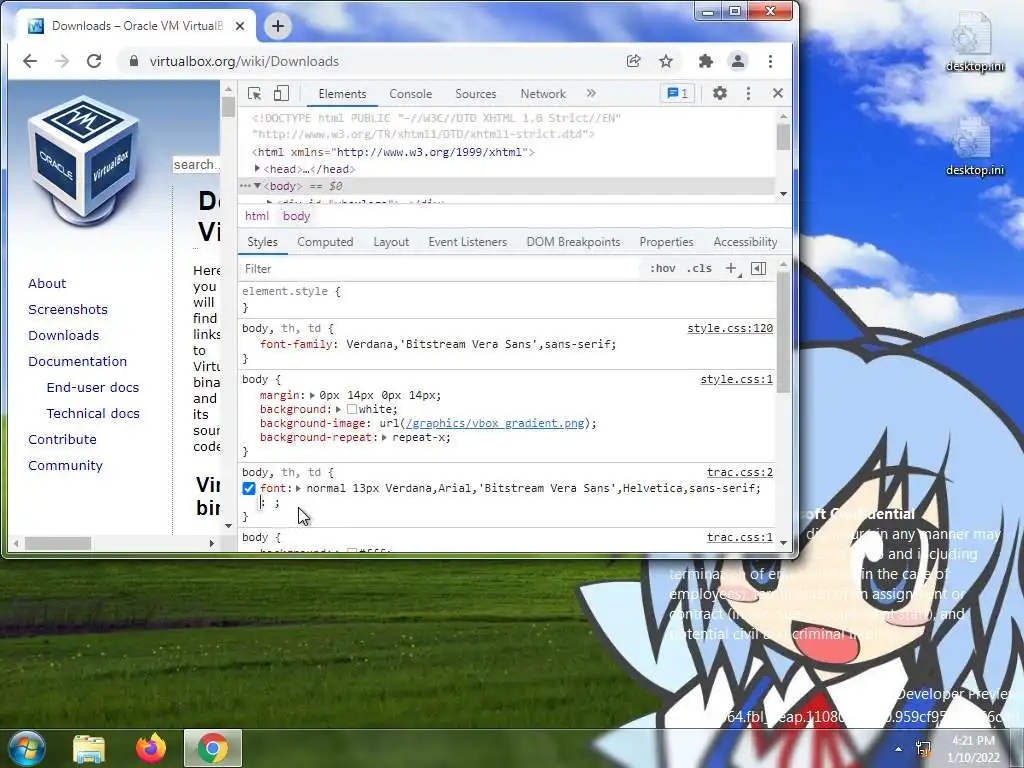
Task: Click Chrome taskbar icon
Action: [x=213, y=748]
